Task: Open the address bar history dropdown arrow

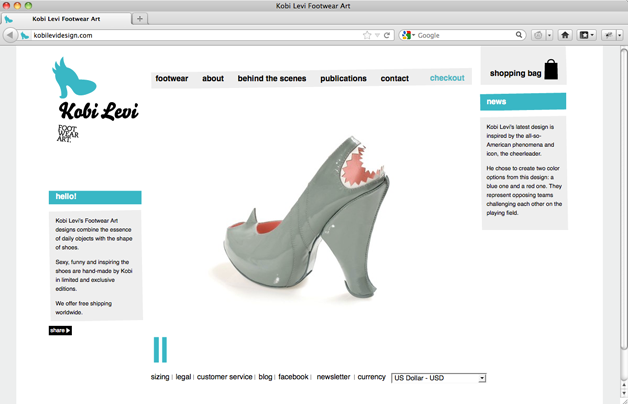Action: click(377, 35)
